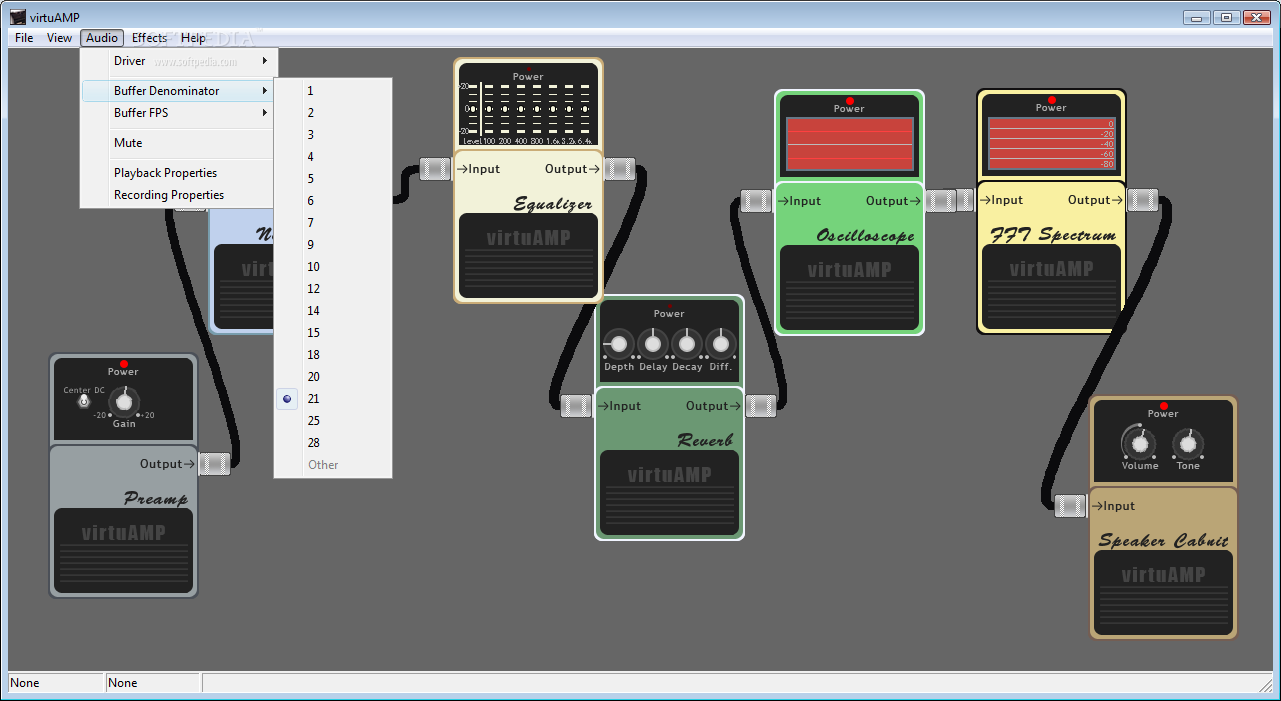Viewport: 1281px width, 701px height.
Task: Select buffer denominator 25
Action: tap(333, 421)
